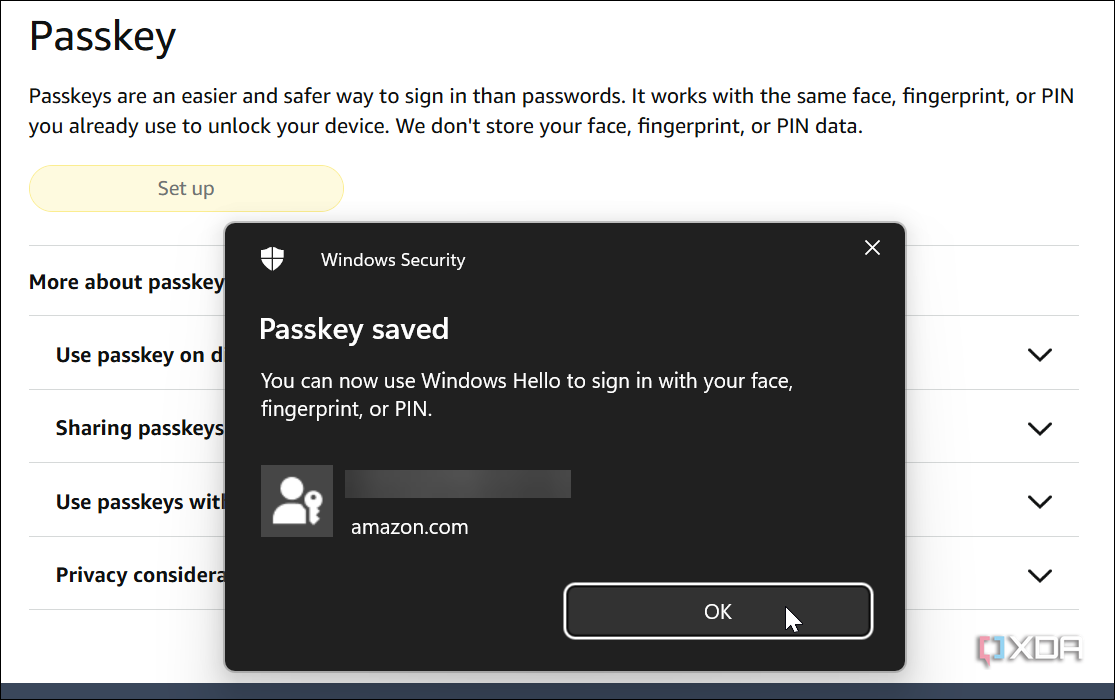1115x700 pixels.
Task: Click the blurred account name field
Action: pyautogui.click(x=457, y=483)
